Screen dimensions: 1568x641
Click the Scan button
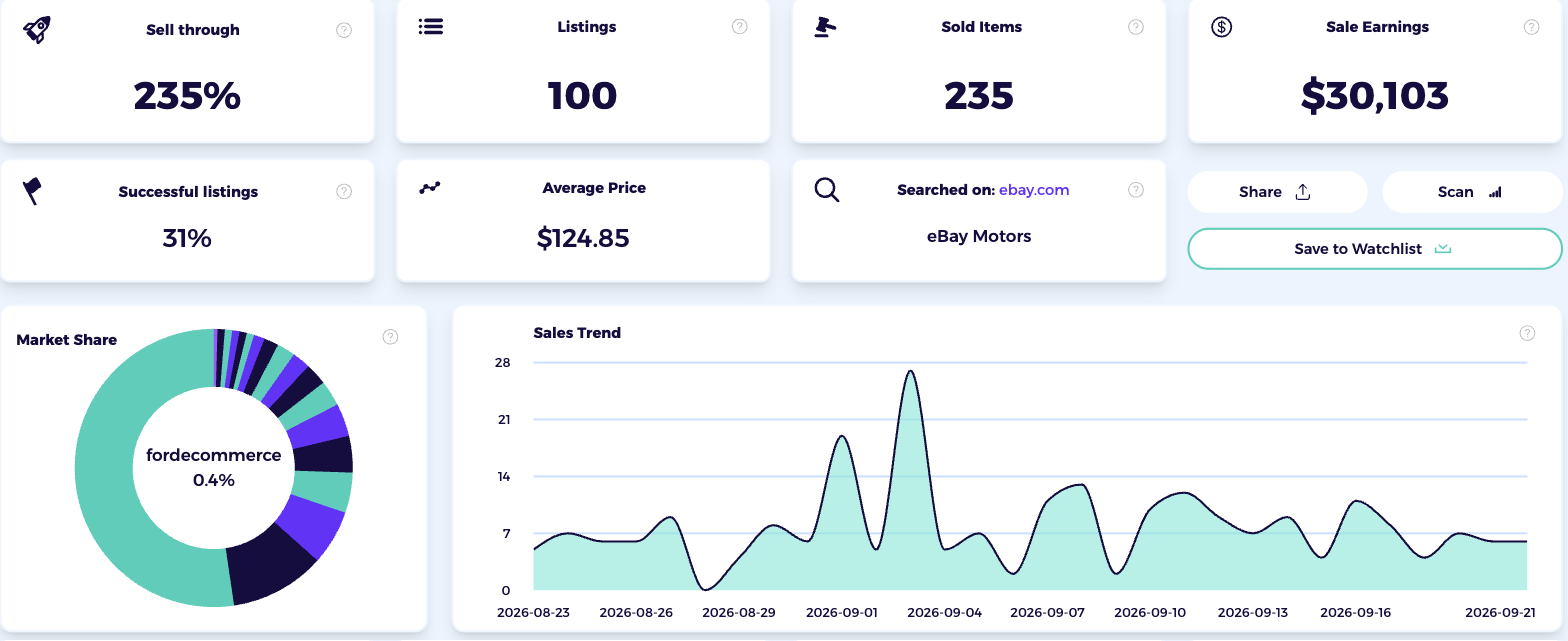[1472, 192]
